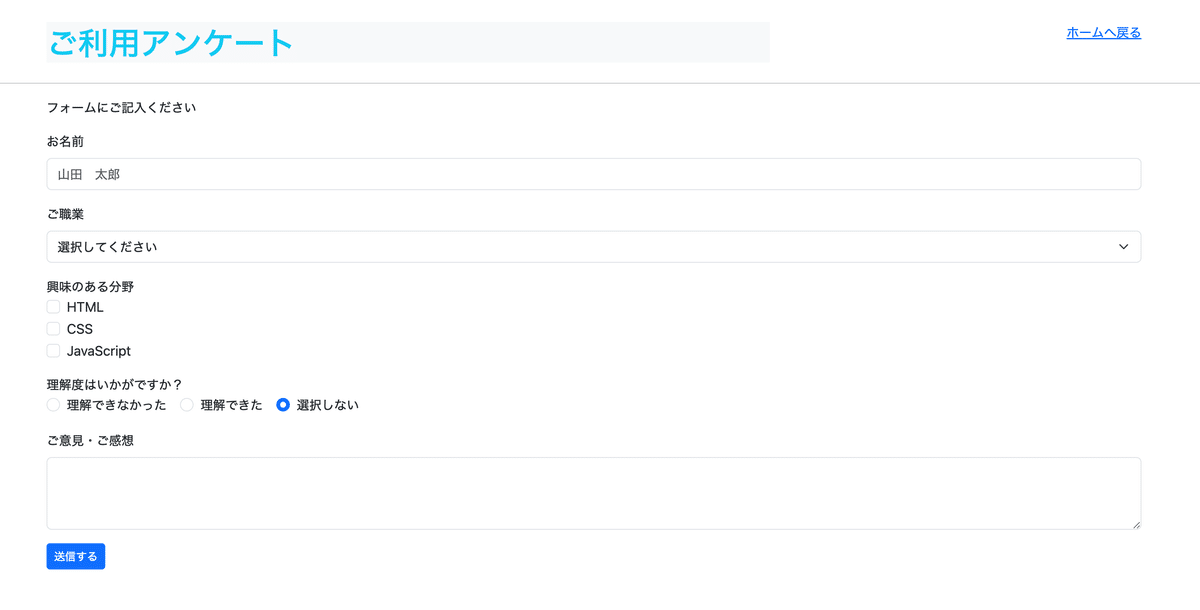Screen dimensions: 1200x610
Task: Click the ご利用アンケート page heading
Action: point(168,42)
